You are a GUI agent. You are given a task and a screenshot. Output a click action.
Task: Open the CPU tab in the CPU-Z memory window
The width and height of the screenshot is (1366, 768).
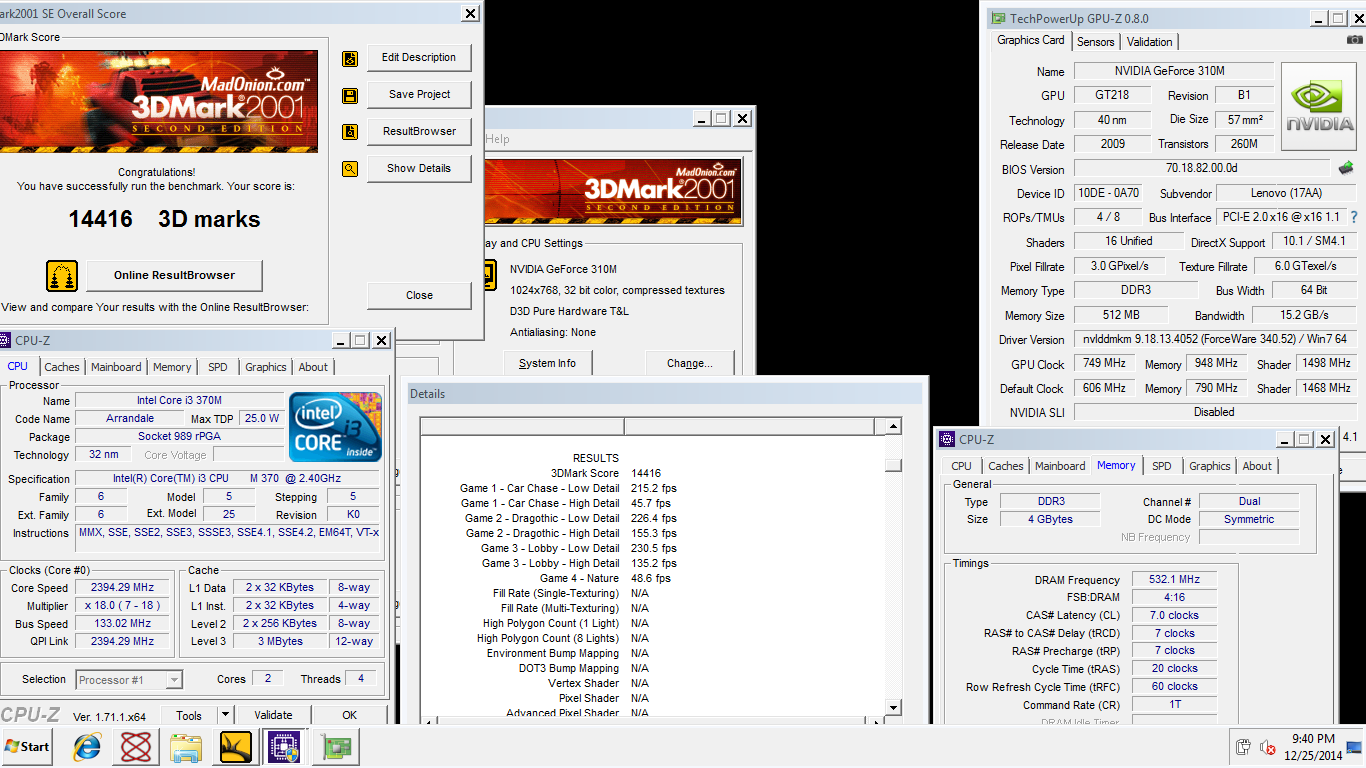[x=961, y=466]
